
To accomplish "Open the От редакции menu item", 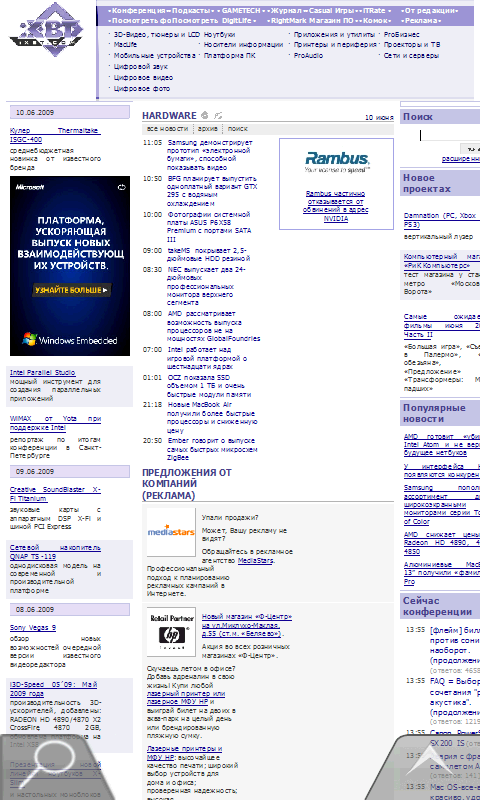I will tap(429, 10).
